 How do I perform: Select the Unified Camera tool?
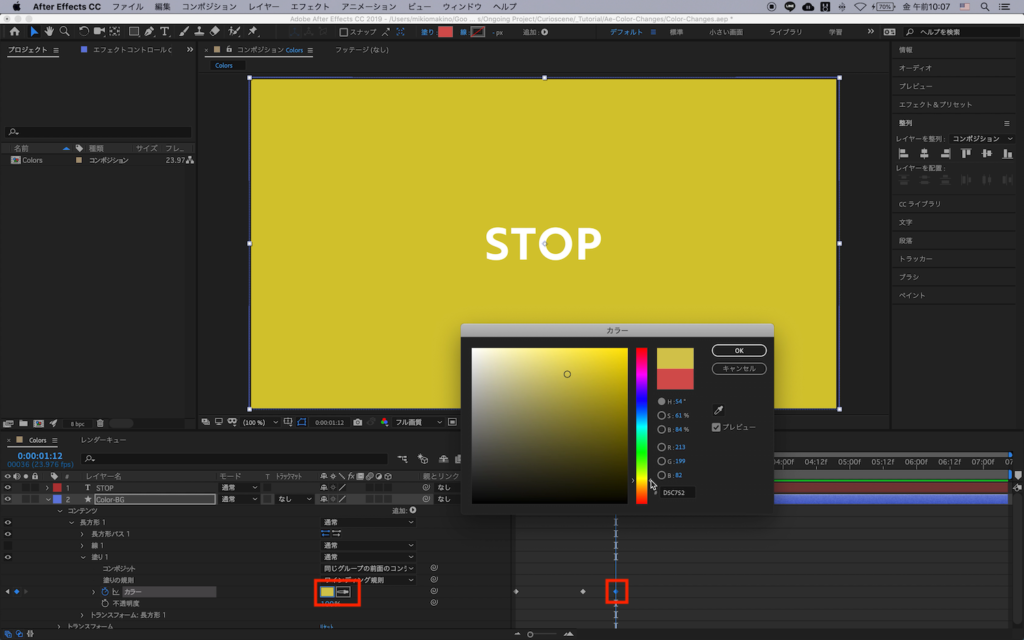pos(99,31)
